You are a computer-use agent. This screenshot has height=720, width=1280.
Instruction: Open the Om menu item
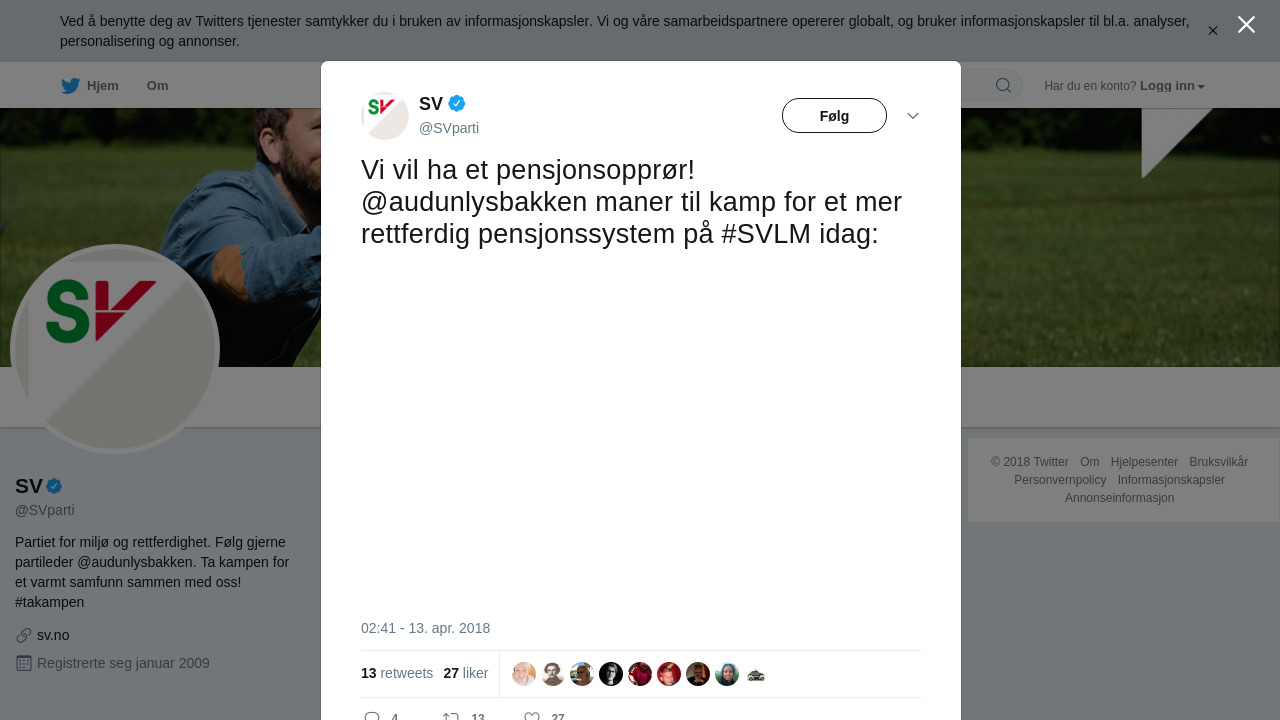(157, 86)
